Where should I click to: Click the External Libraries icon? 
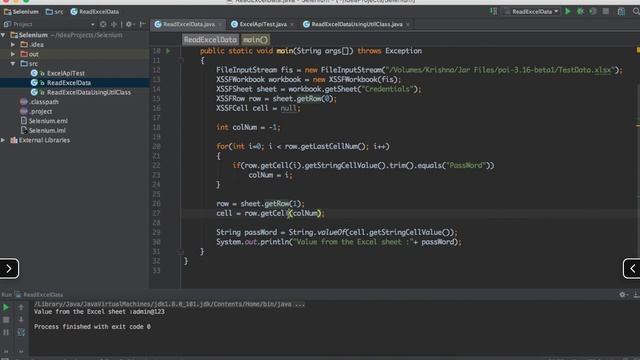tap(13, 140)
